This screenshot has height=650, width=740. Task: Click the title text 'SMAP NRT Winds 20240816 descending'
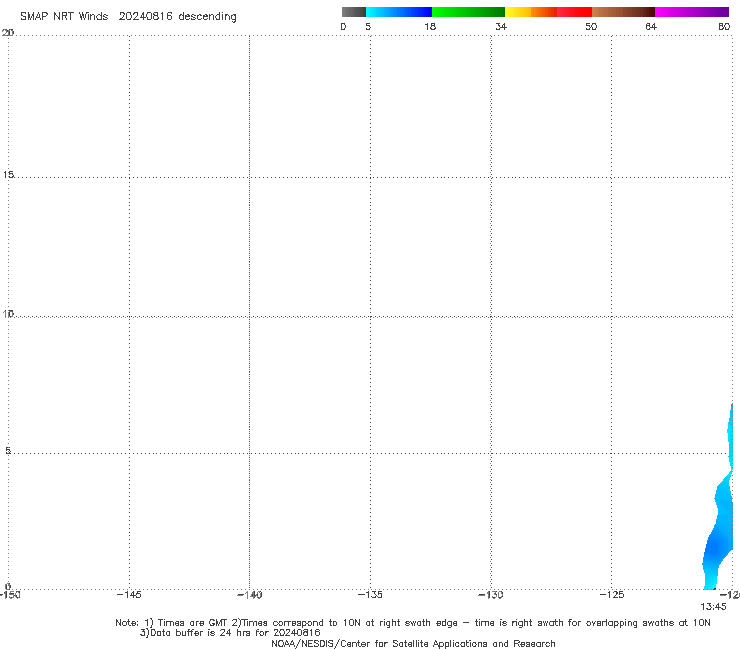click(x=128, y=17)
